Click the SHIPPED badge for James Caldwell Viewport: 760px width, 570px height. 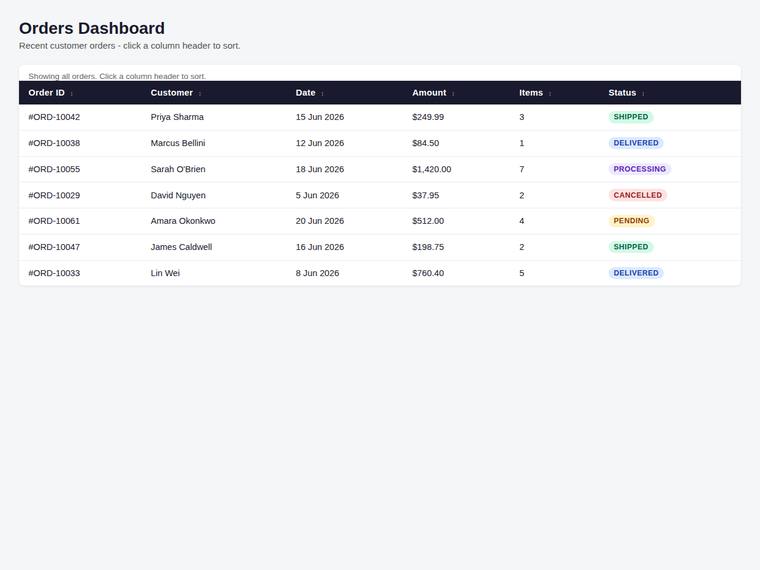(631, 247)
